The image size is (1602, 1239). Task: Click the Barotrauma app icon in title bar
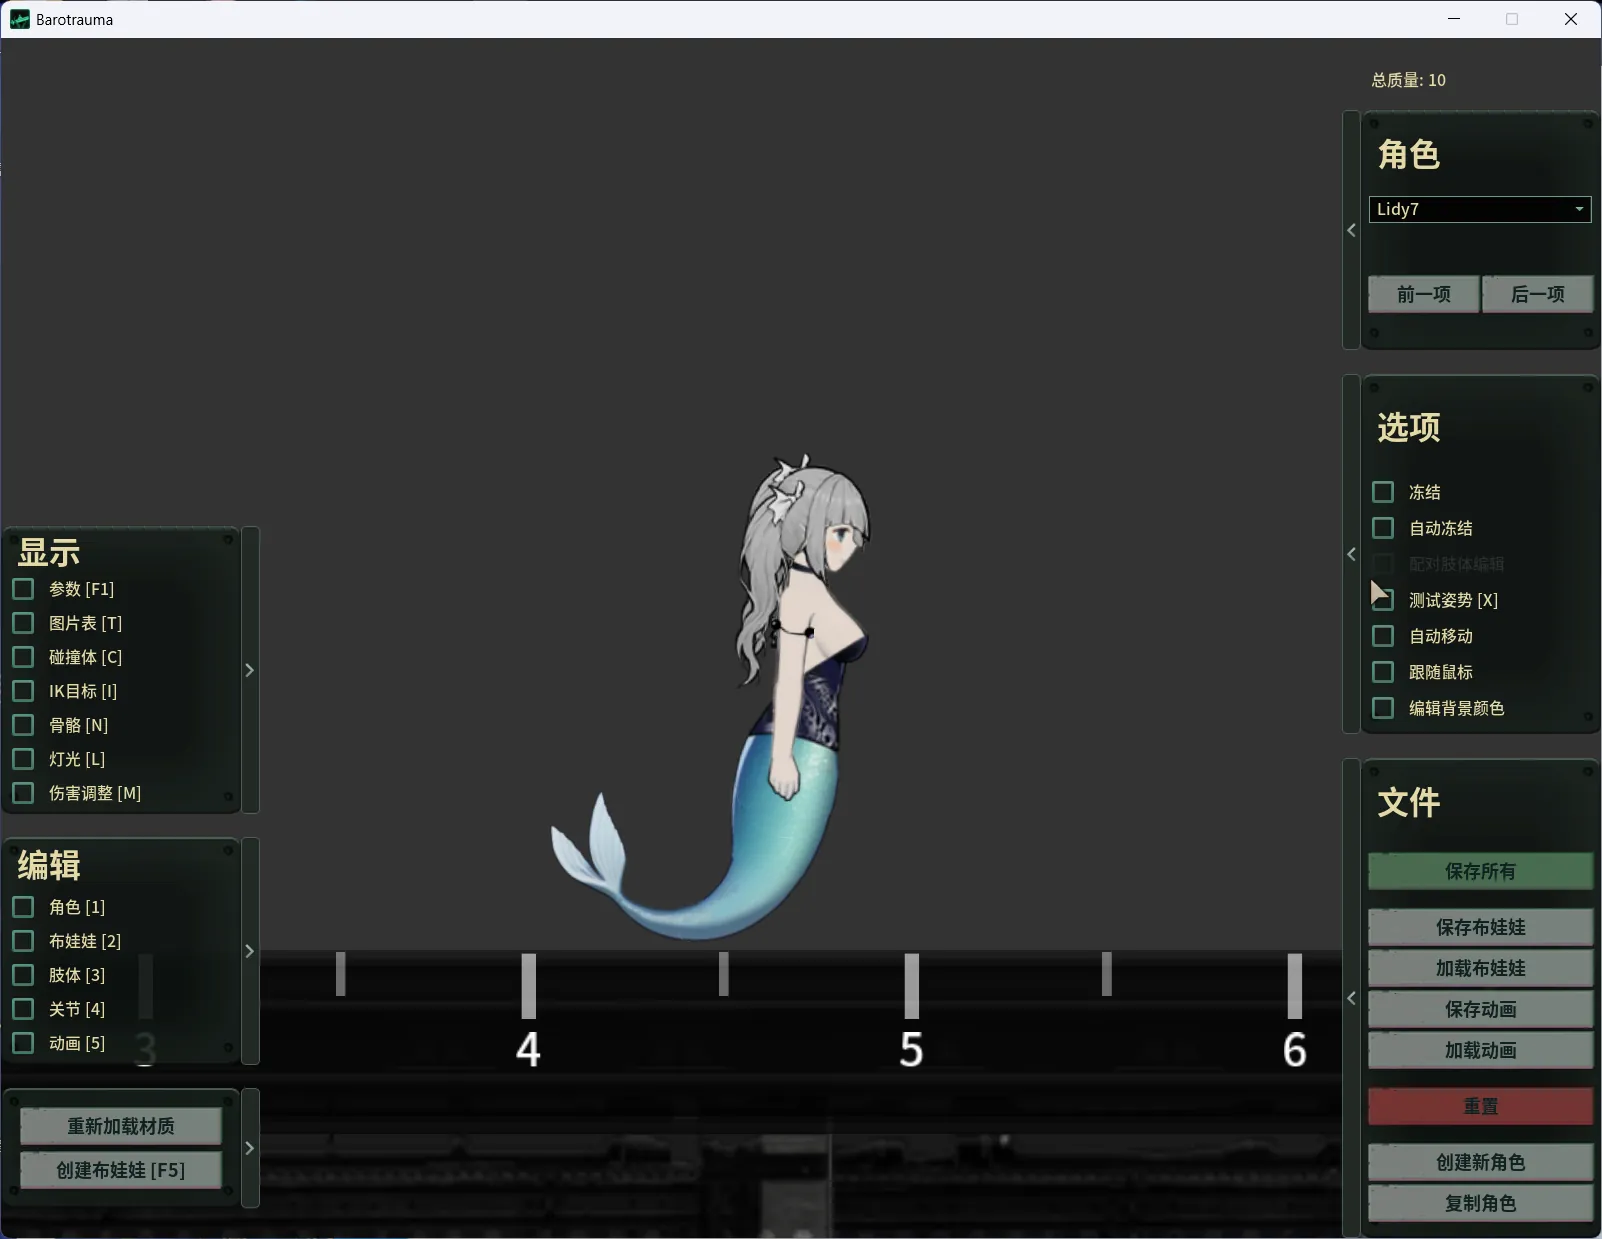(x=19, y=19)
